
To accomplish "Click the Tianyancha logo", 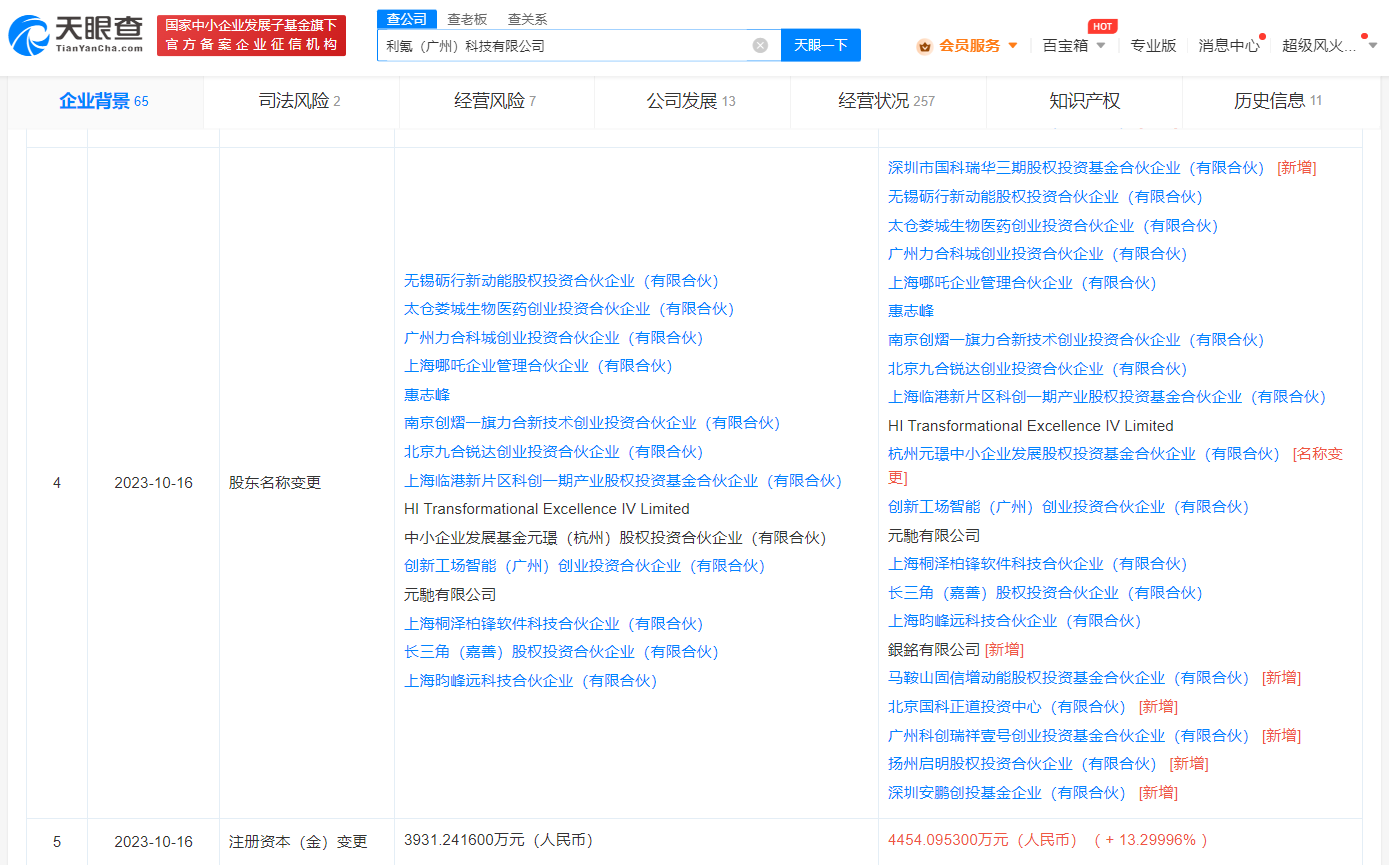I will 76,35.
